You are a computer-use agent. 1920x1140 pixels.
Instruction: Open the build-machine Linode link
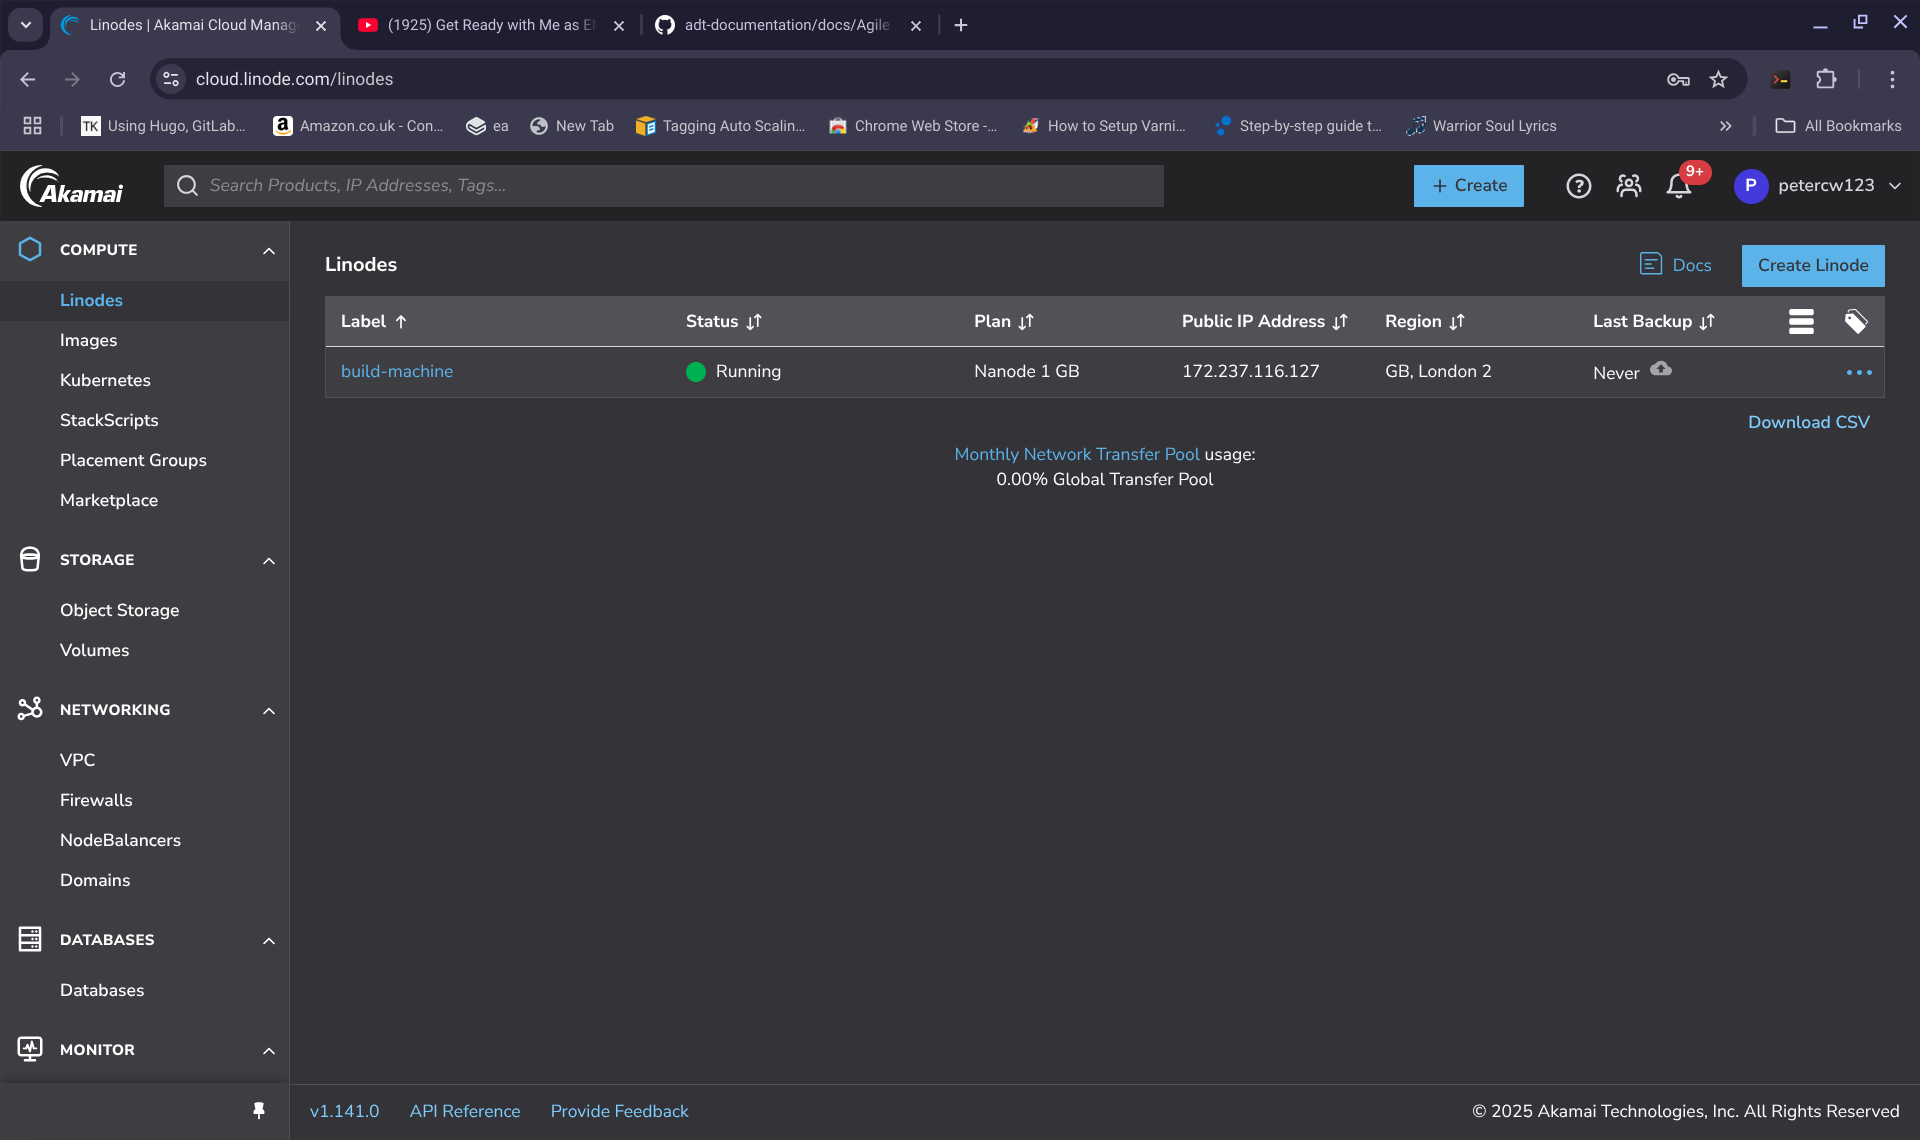(396, 371)
